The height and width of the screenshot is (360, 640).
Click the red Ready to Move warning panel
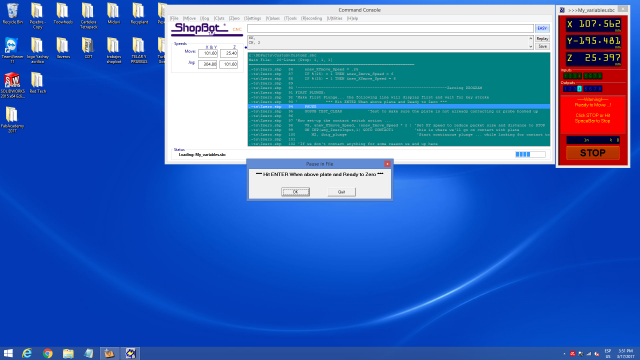click(593, 115)
